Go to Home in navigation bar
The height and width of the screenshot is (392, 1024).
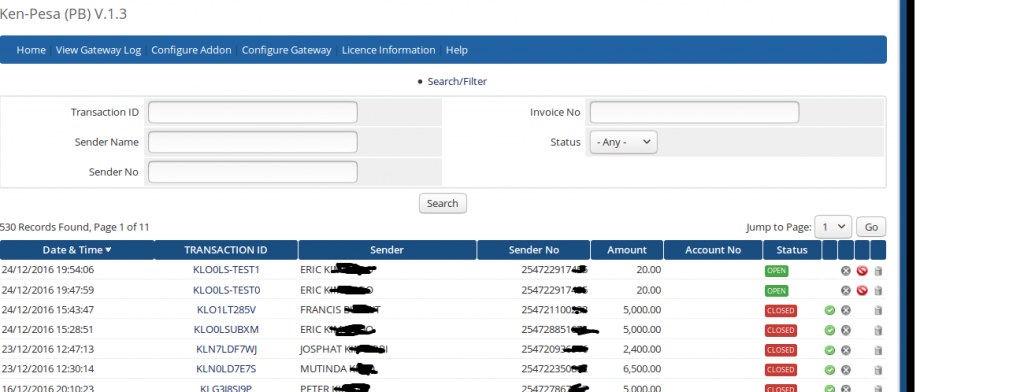click(31, 50)
